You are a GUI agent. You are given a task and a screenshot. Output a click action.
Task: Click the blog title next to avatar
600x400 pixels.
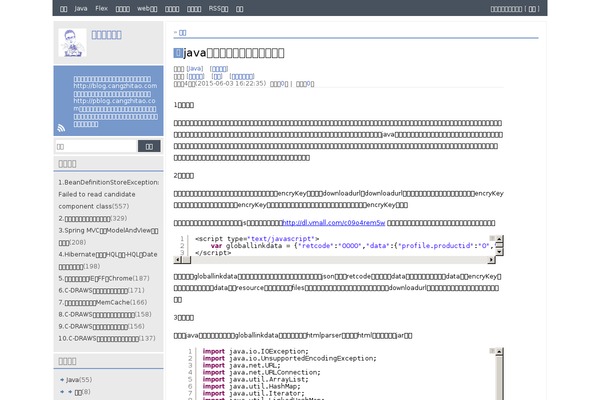[106, 35]
